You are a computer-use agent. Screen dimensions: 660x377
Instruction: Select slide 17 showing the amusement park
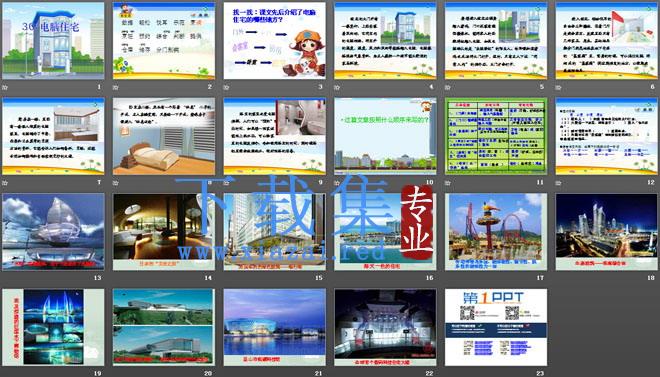pyautogui.click(x=496, y=232)
